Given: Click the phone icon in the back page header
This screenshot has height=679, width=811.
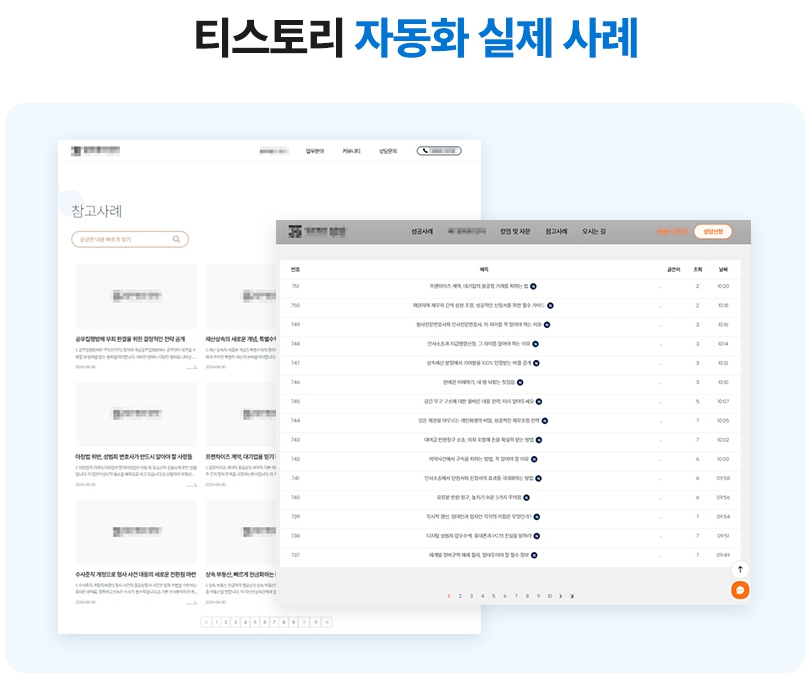Looking at the screenshot, I should tap(425, 151).
